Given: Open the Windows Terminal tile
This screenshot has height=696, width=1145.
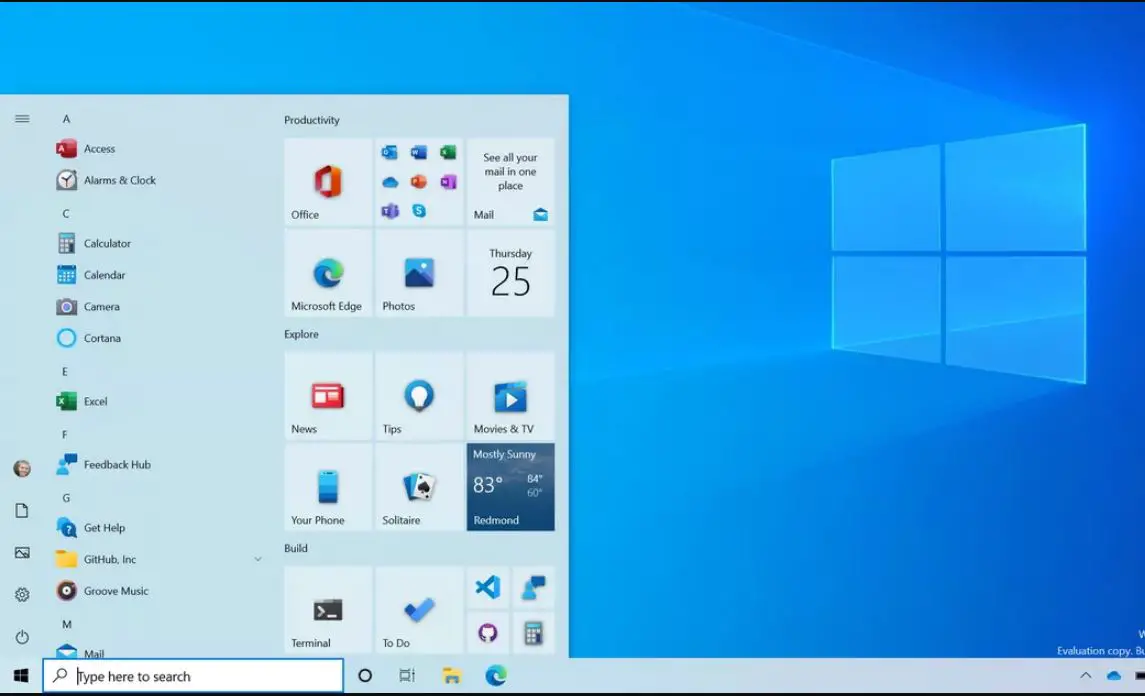Looking at the screenshot, I should click(x=328, y=610).
